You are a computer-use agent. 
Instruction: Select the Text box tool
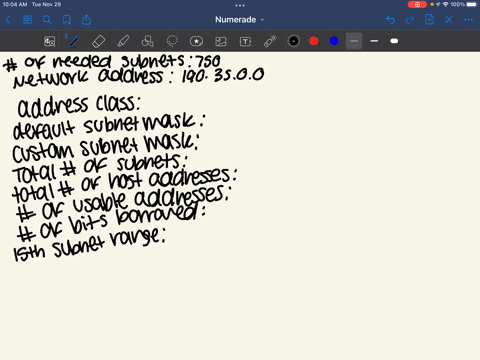click(245, 41)
